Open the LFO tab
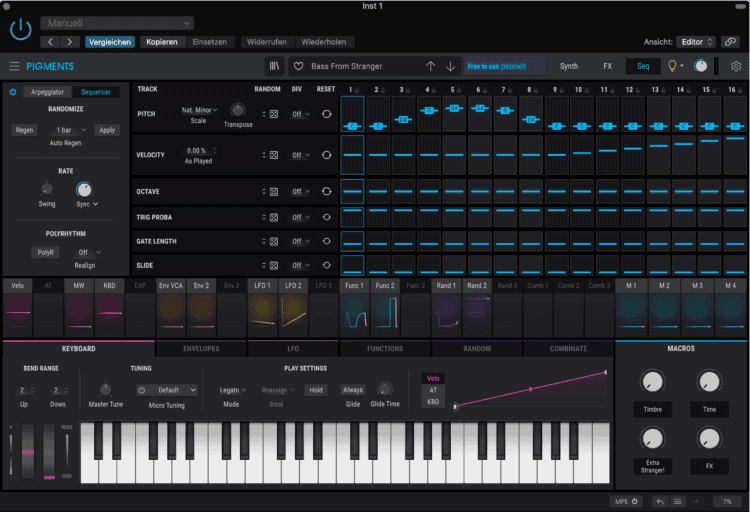 [x=293, y=348]
